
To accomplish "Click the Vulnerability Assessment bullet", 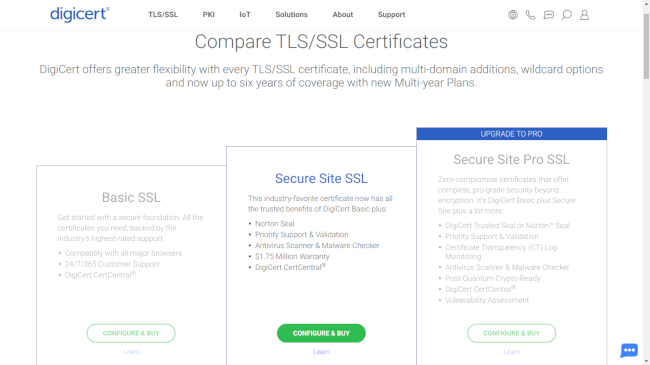I will click(x=487, y=300).
